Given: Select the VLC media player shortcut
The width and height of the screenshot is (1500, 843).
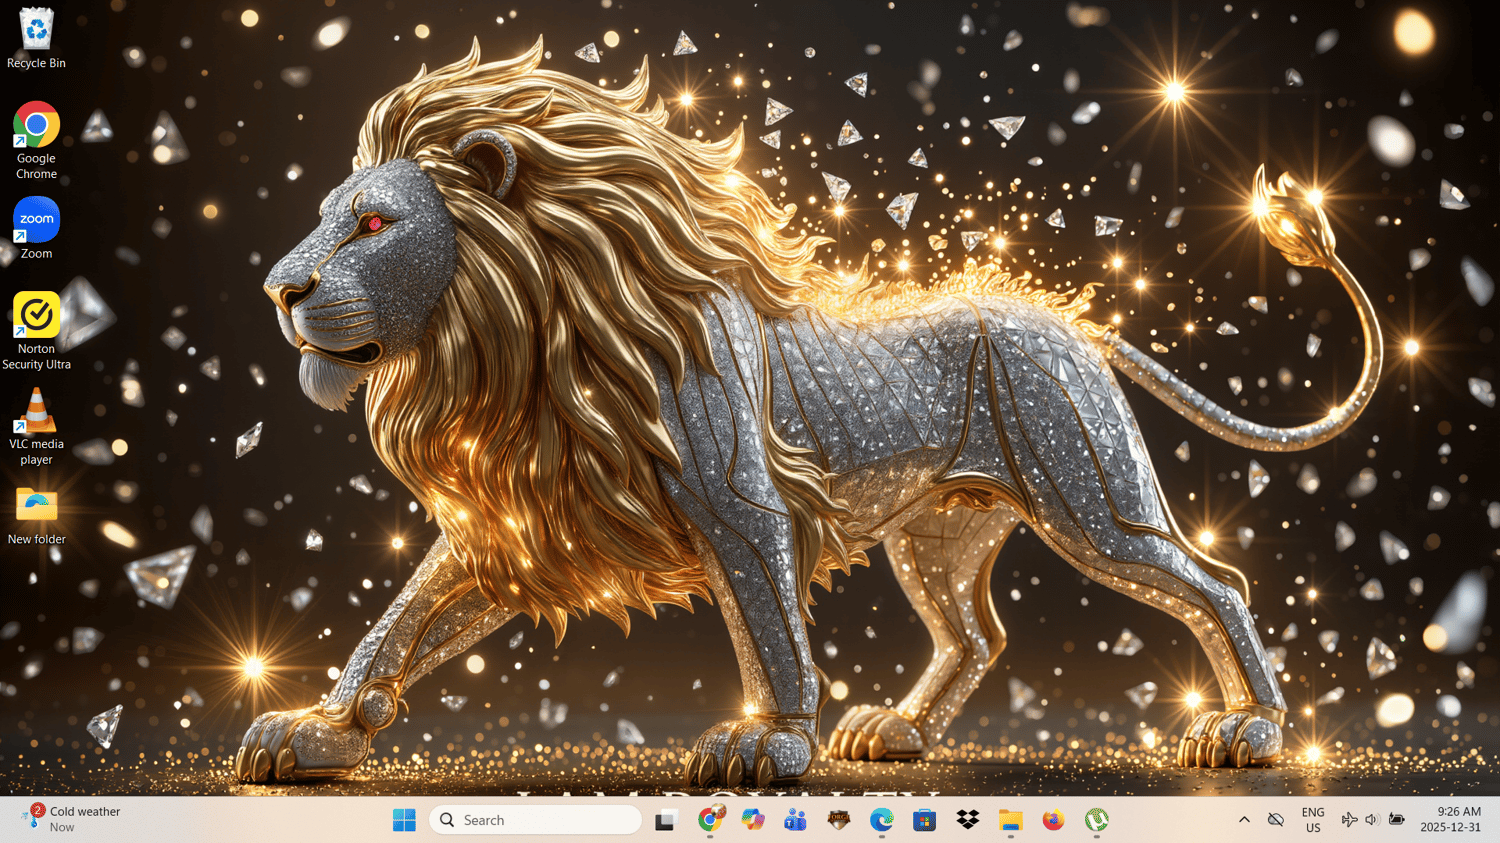Looking at the screenshot, I should pyautogui.click(x=36, y=427).
